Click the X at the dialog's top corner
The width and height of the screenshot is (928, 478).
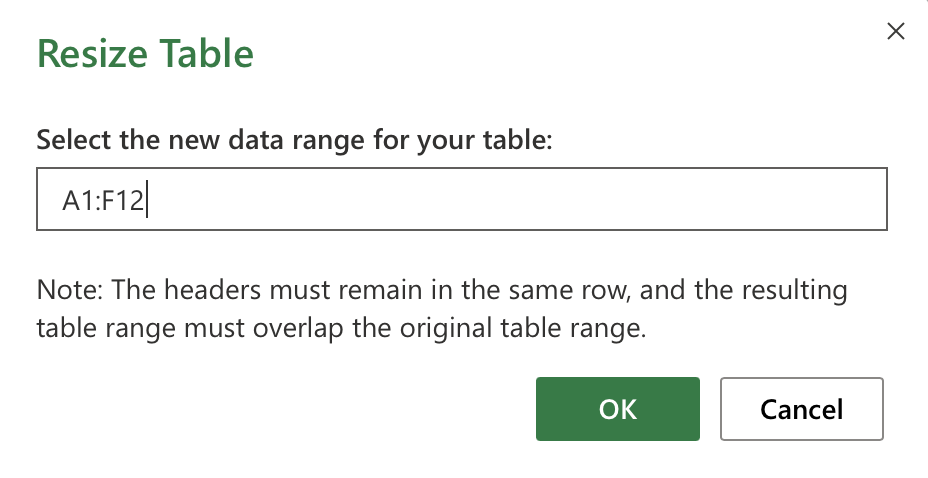click(896, 32)
